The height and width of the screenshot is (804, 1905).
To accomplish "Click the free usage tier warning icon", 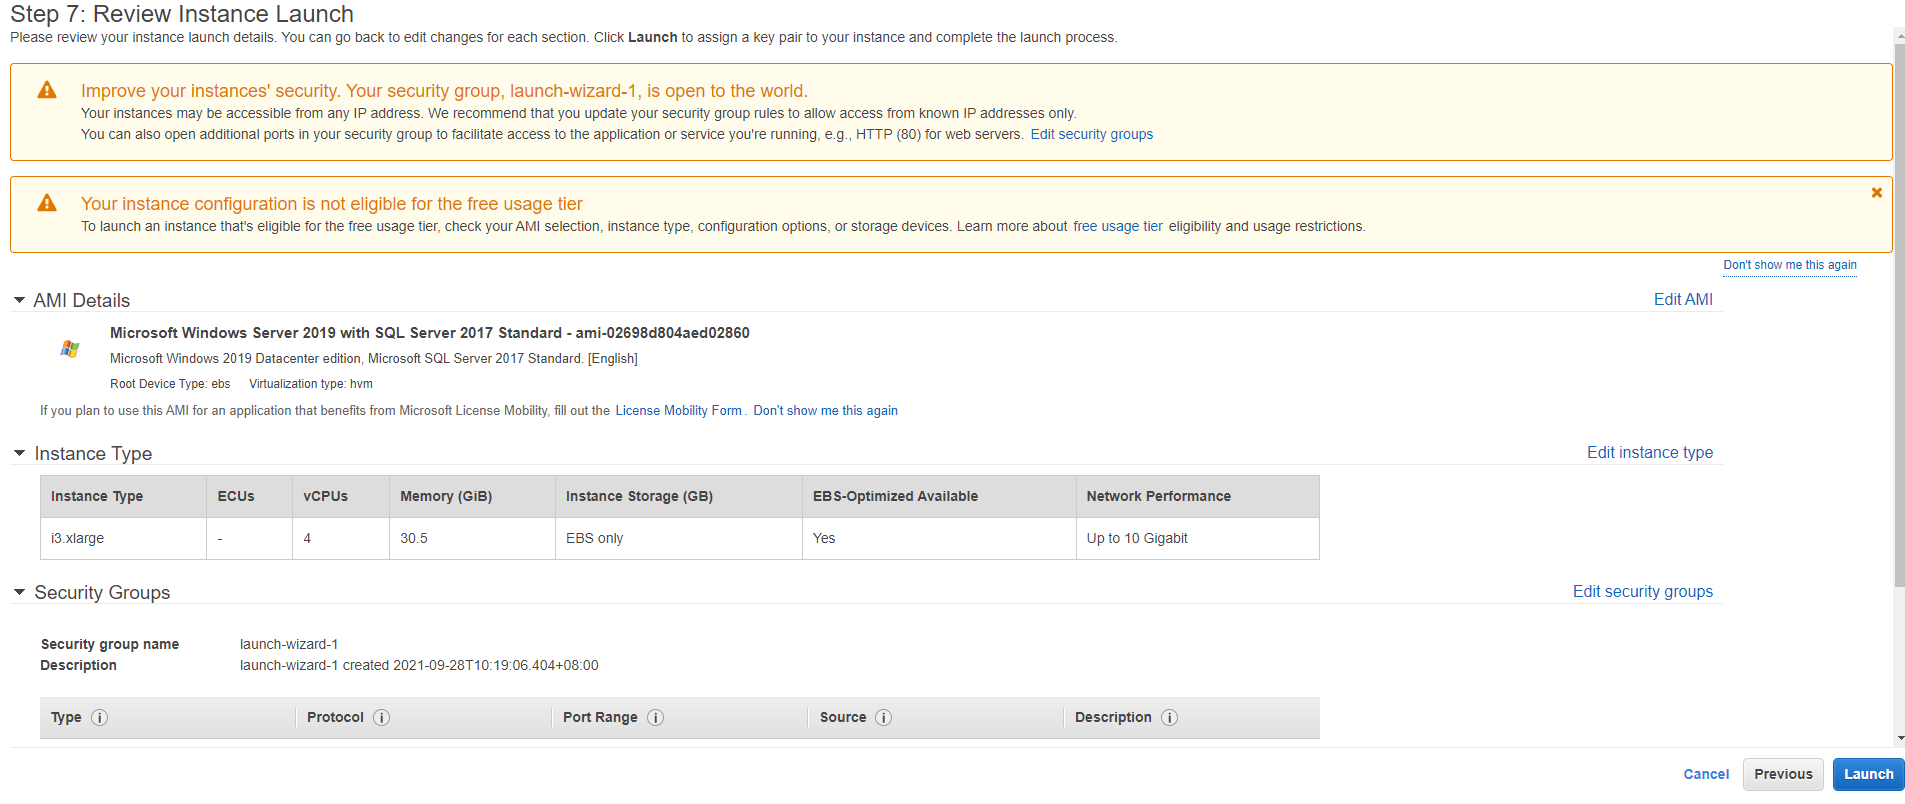I will click(x=47, y=203).
